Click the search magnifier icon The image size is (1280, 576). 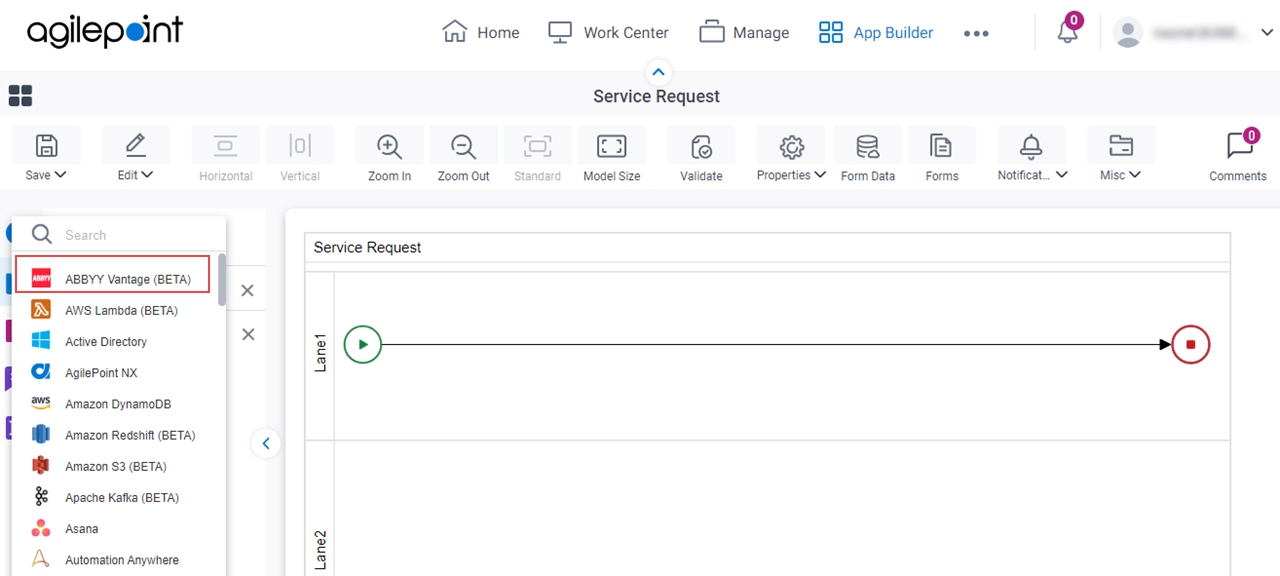(41, 234)
